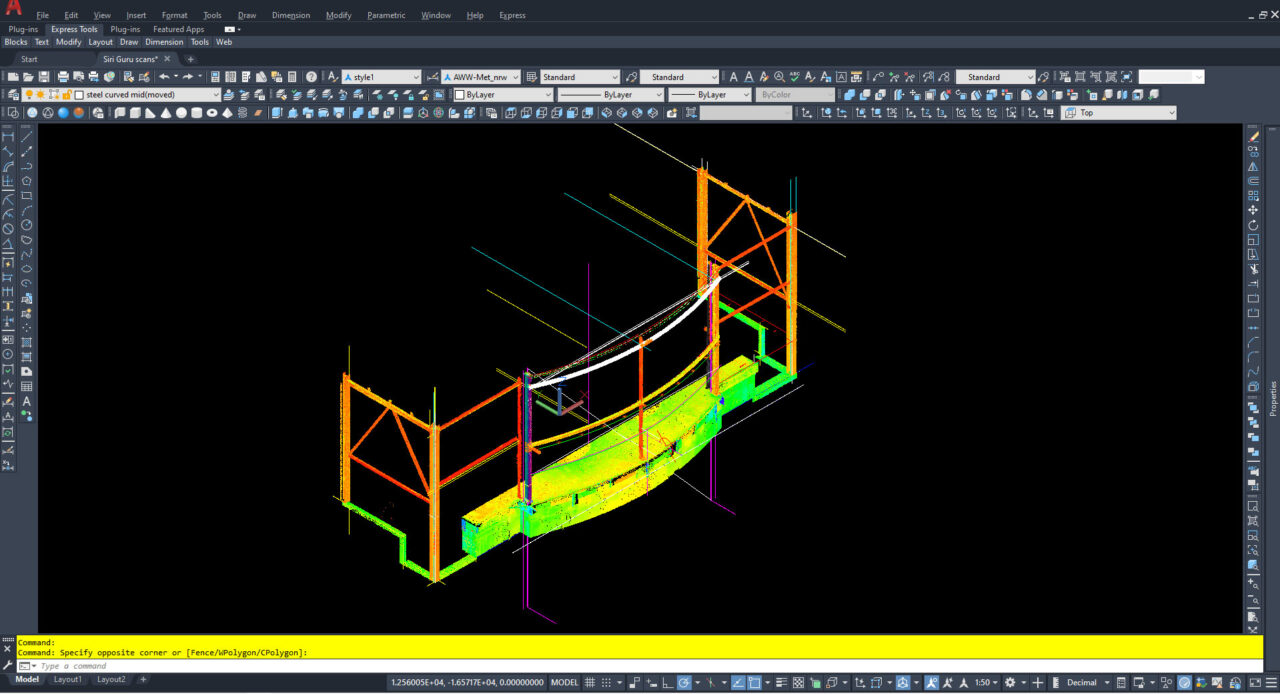
Task: Open the Properties palette side label
Action: 1273,398
